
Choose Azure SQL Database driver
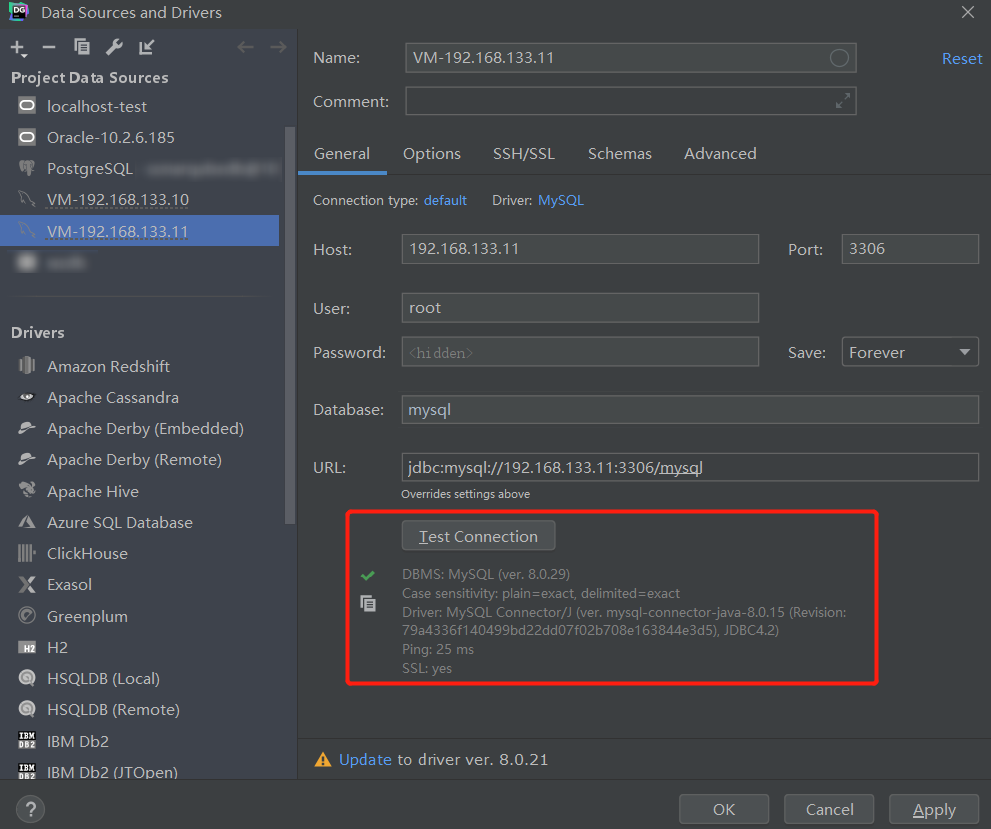tap(140, 523)
